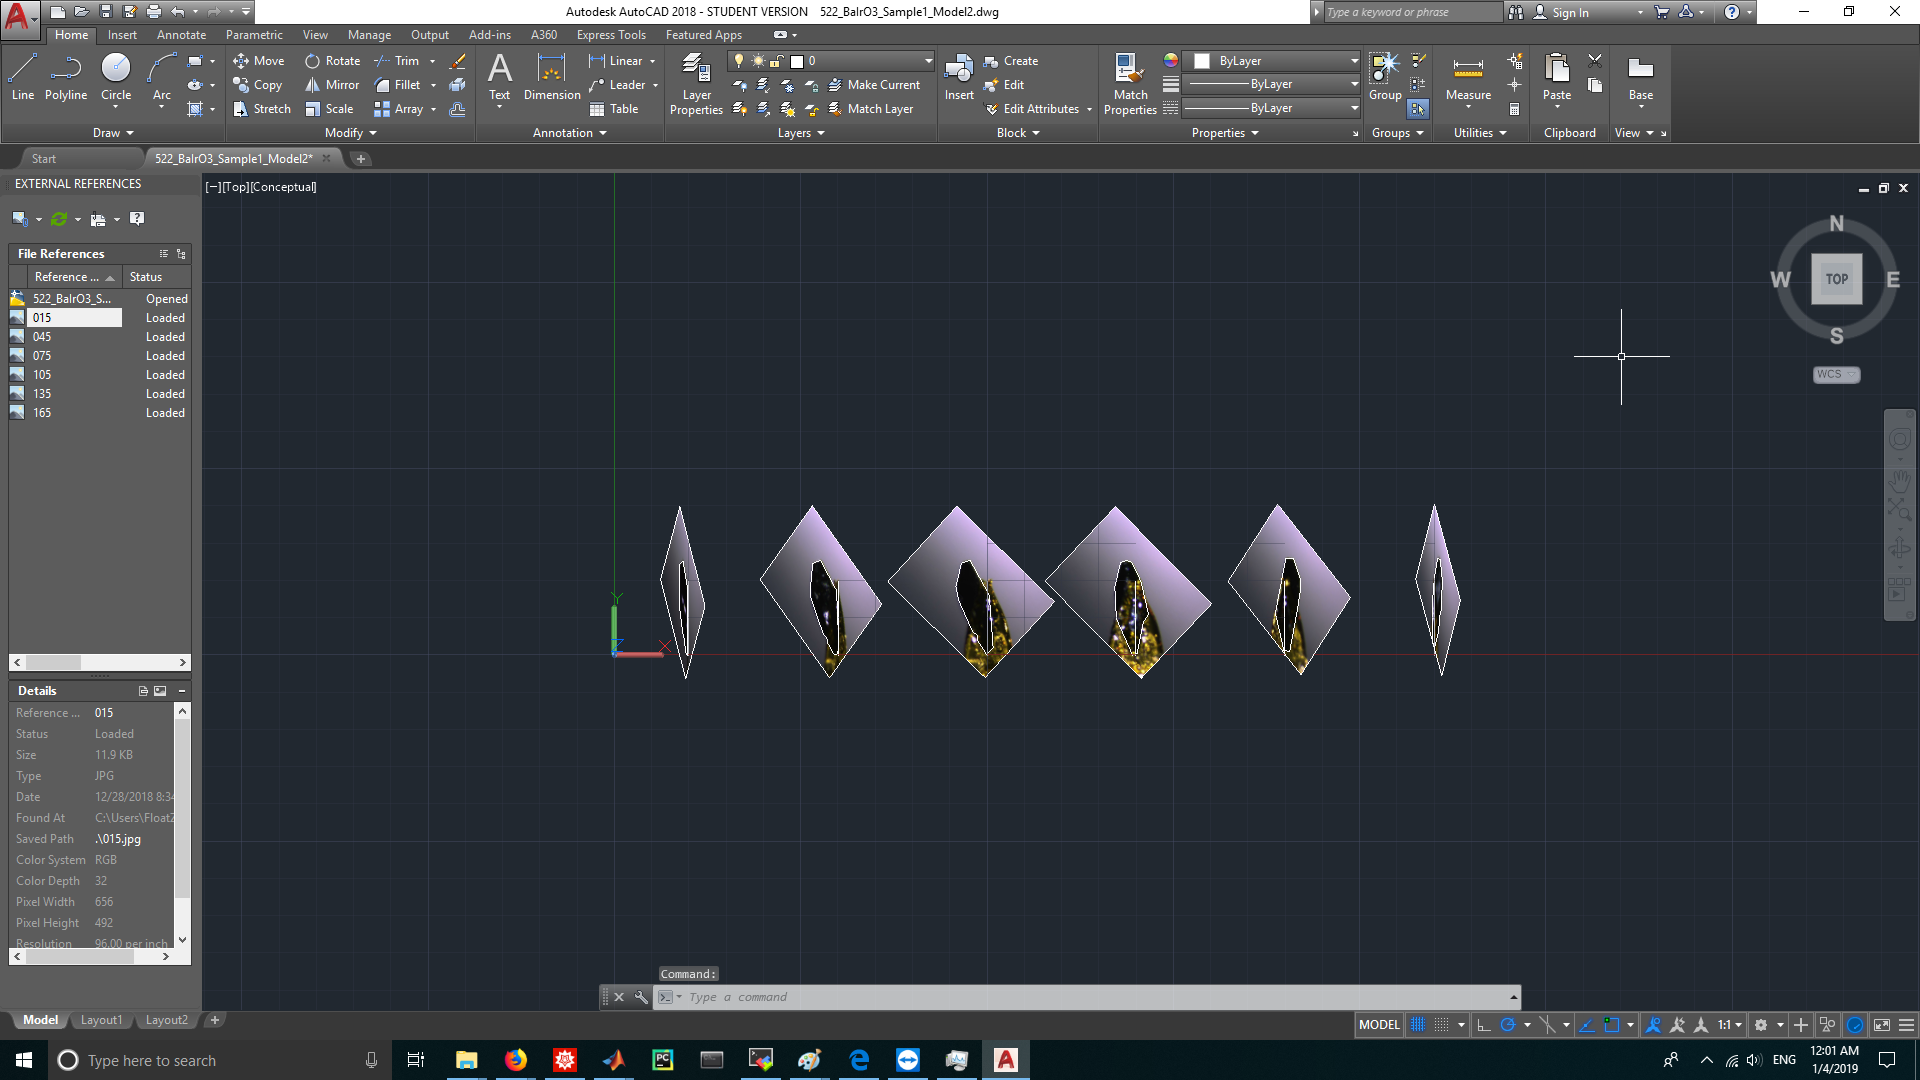This screenshot has width=1920, height=1080.
Task: Open help in External References panel
Action: pos(137,219)
